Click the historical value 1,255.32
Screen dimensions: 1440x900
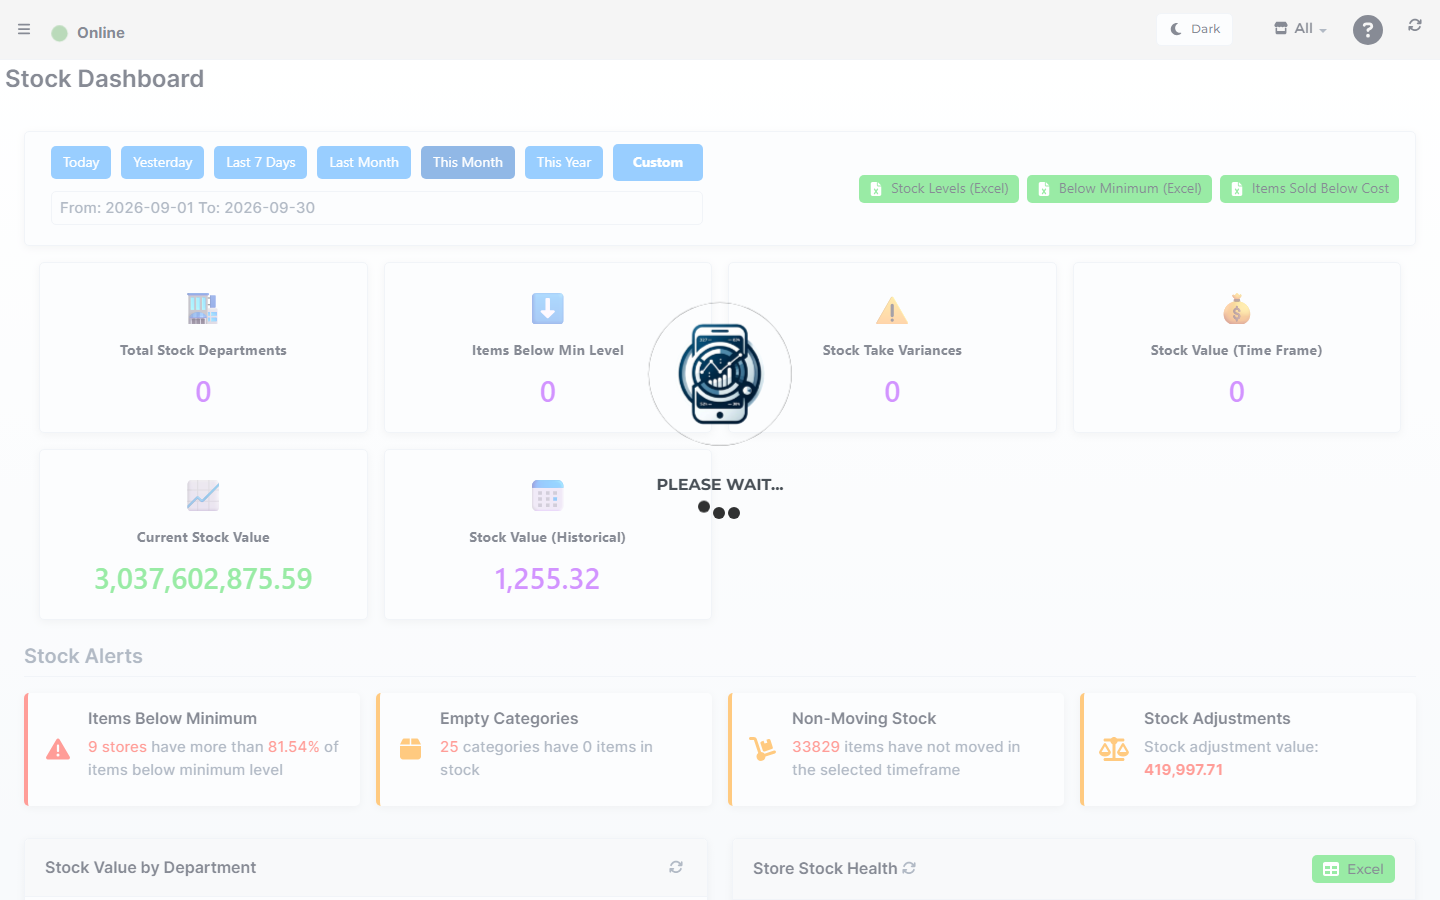(x=548, y=579)
